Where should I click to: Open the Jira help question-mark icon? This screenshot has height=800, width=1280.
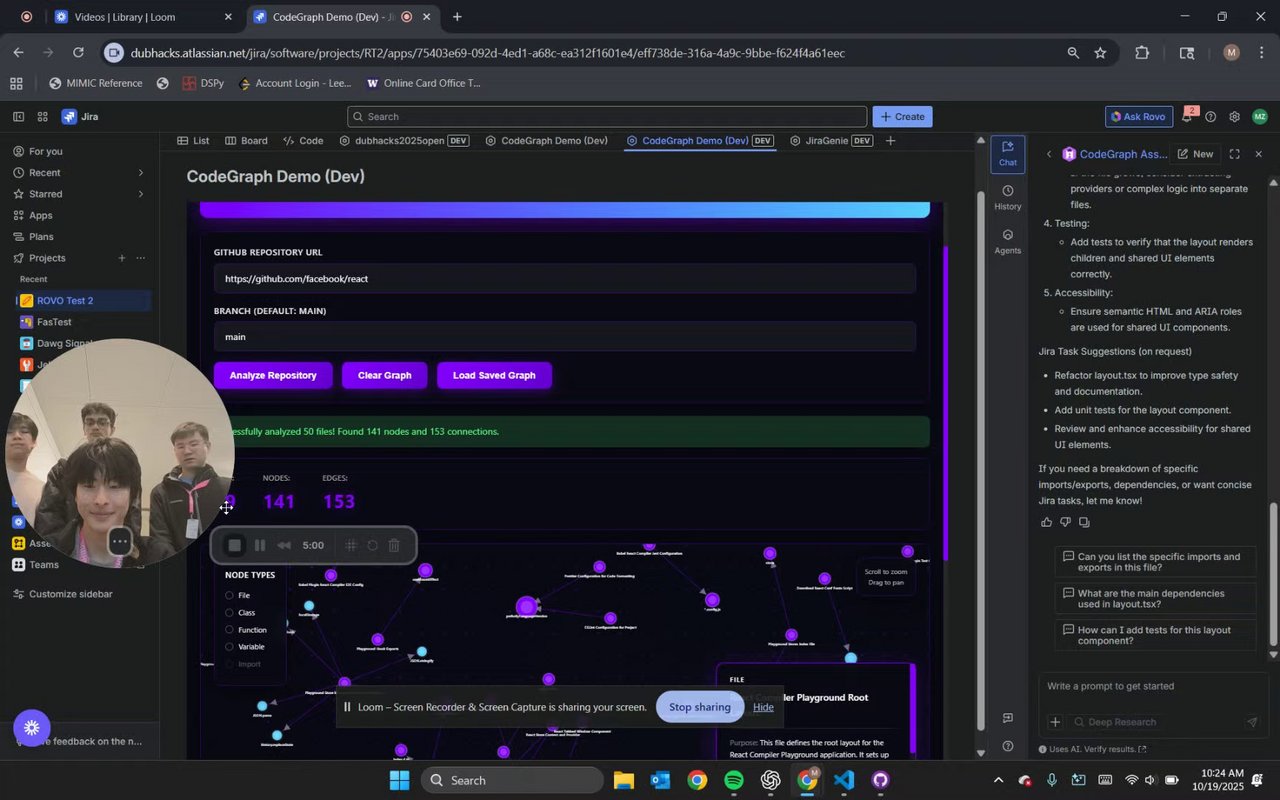(x=1211, y=117)
